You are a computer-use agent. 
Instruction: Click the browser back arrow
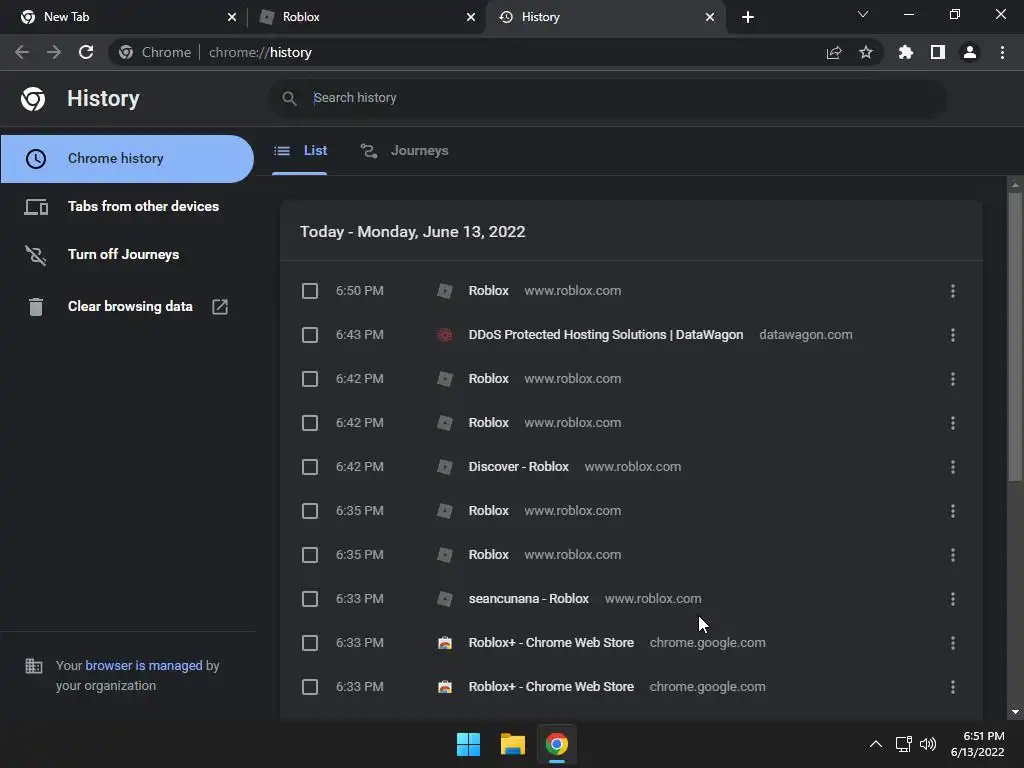pos(22,52)
